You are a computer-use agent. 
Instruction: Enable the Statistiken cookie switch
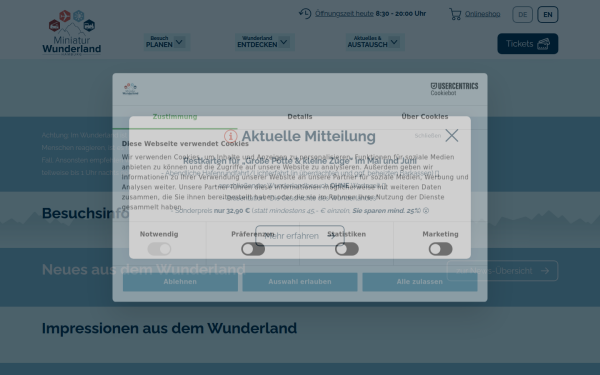[347, 249]
